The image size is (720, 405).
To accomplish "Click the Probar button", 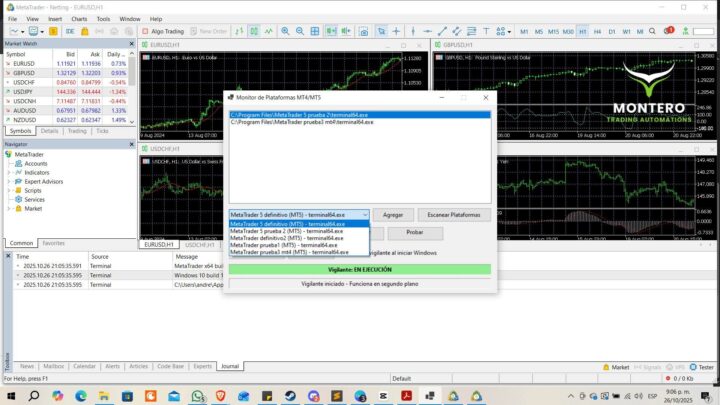I will tap(414, 232).
